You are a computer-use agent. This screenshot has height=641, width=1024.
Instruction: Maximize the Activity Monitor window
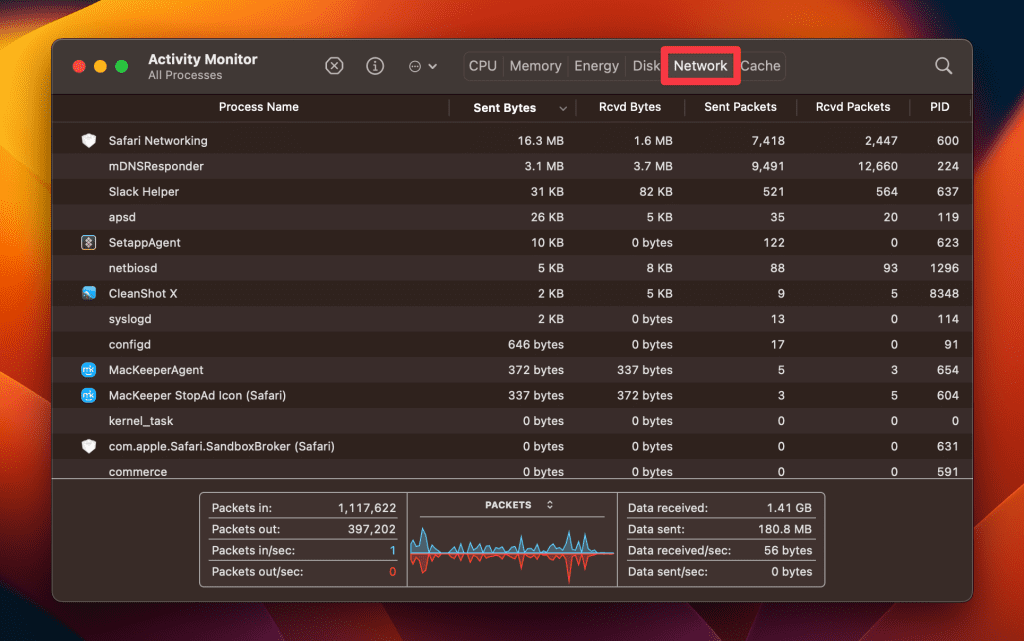coord(121,66)
